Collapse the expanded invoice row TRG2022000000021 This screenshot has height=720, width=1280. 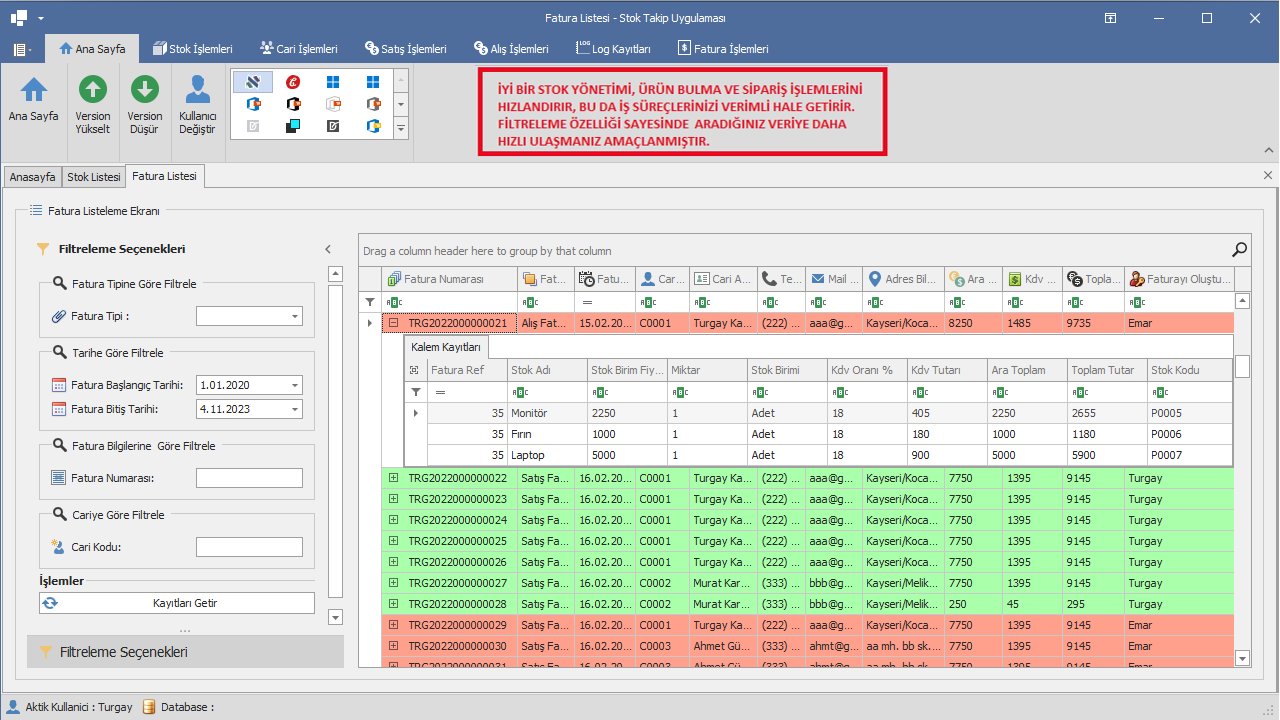point(393,323)
